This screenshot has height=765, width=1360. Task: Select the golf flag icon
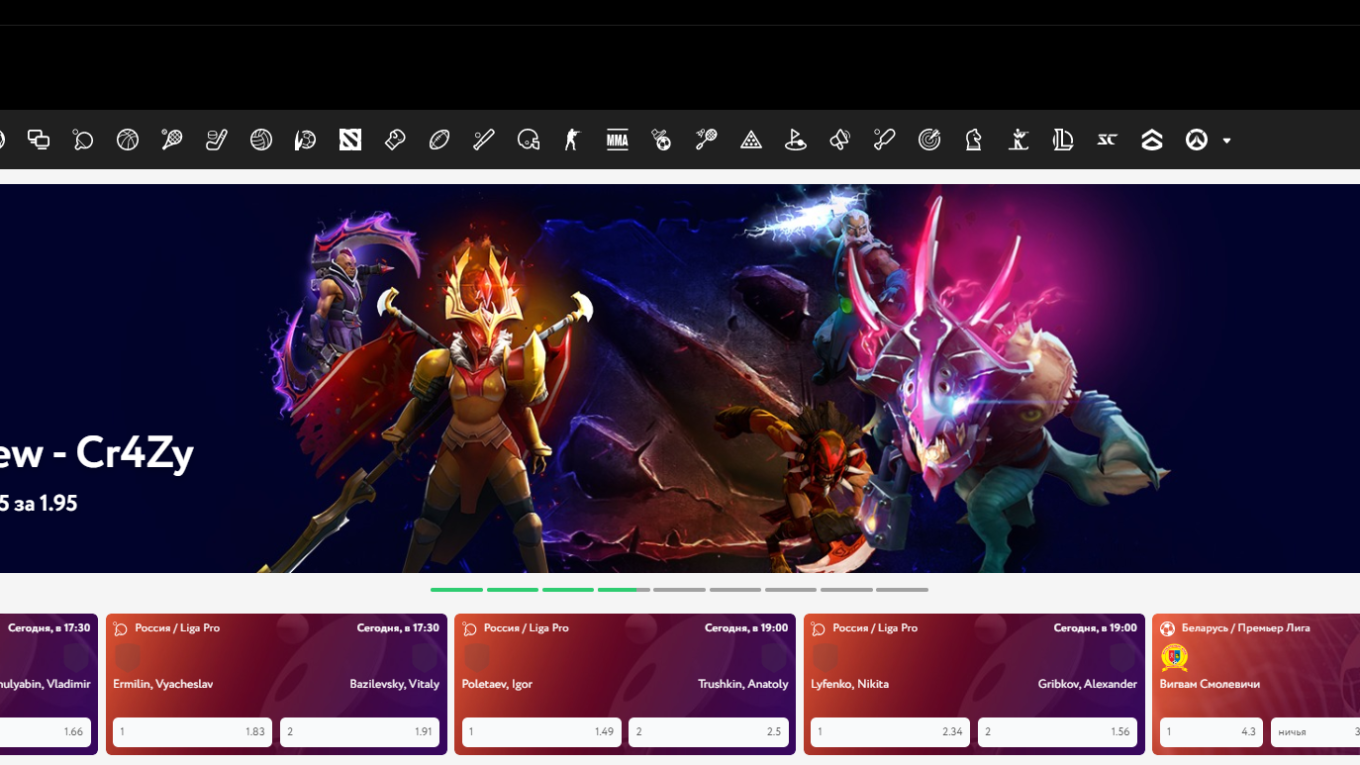click(795, 140)
